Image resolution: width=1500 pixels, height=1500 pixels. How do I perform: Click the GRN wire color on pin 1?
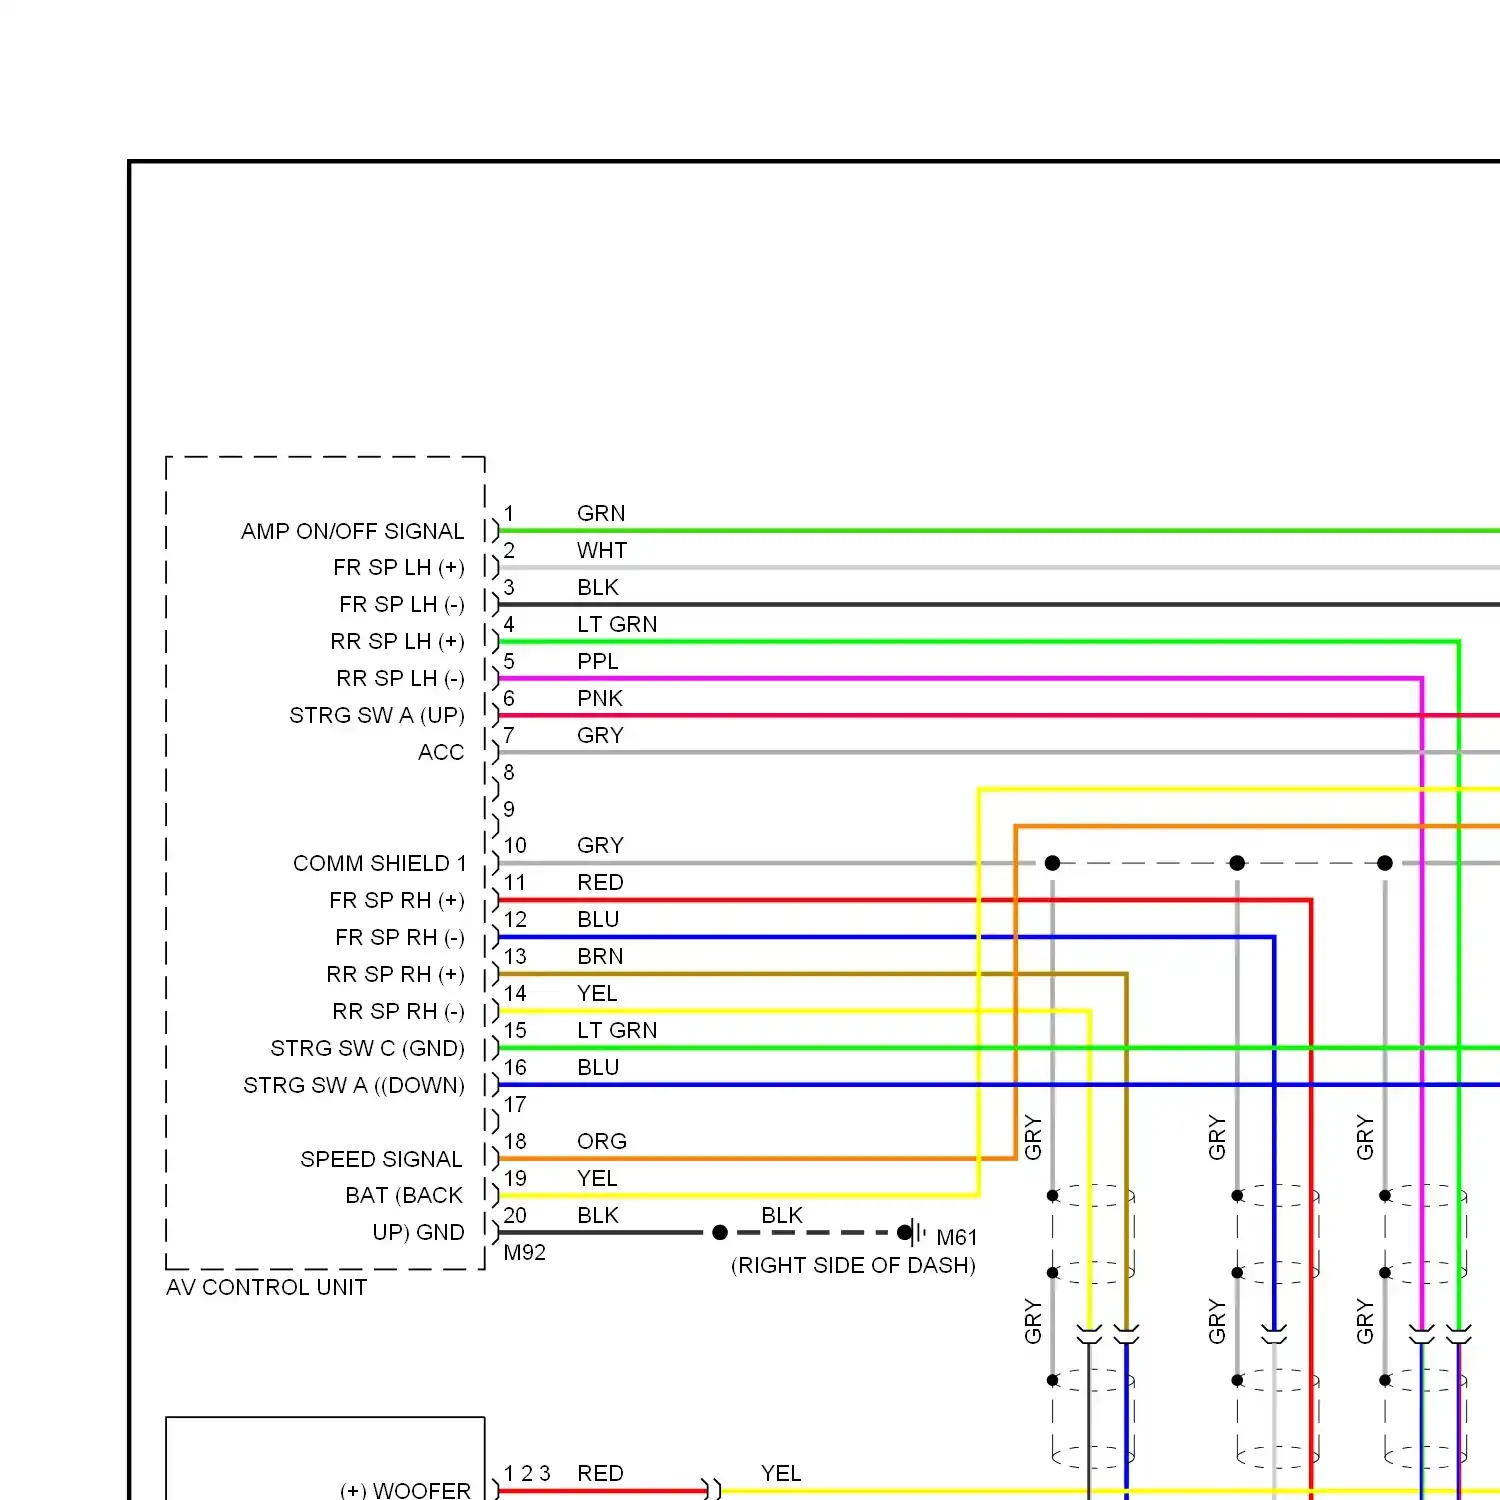tap(601, 513)
